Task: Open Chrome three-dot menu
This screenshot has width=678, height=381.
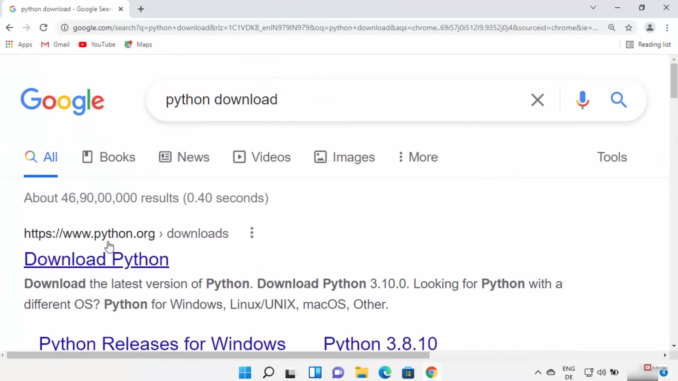Action: coord(667,28)
